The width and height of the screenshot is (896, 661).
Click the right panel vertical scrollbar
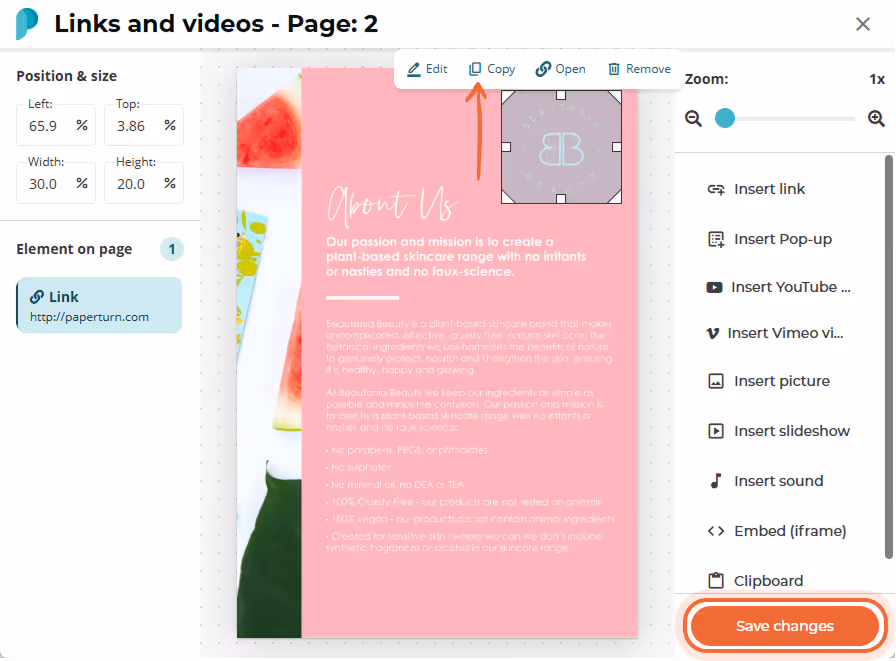coord(889,356)
